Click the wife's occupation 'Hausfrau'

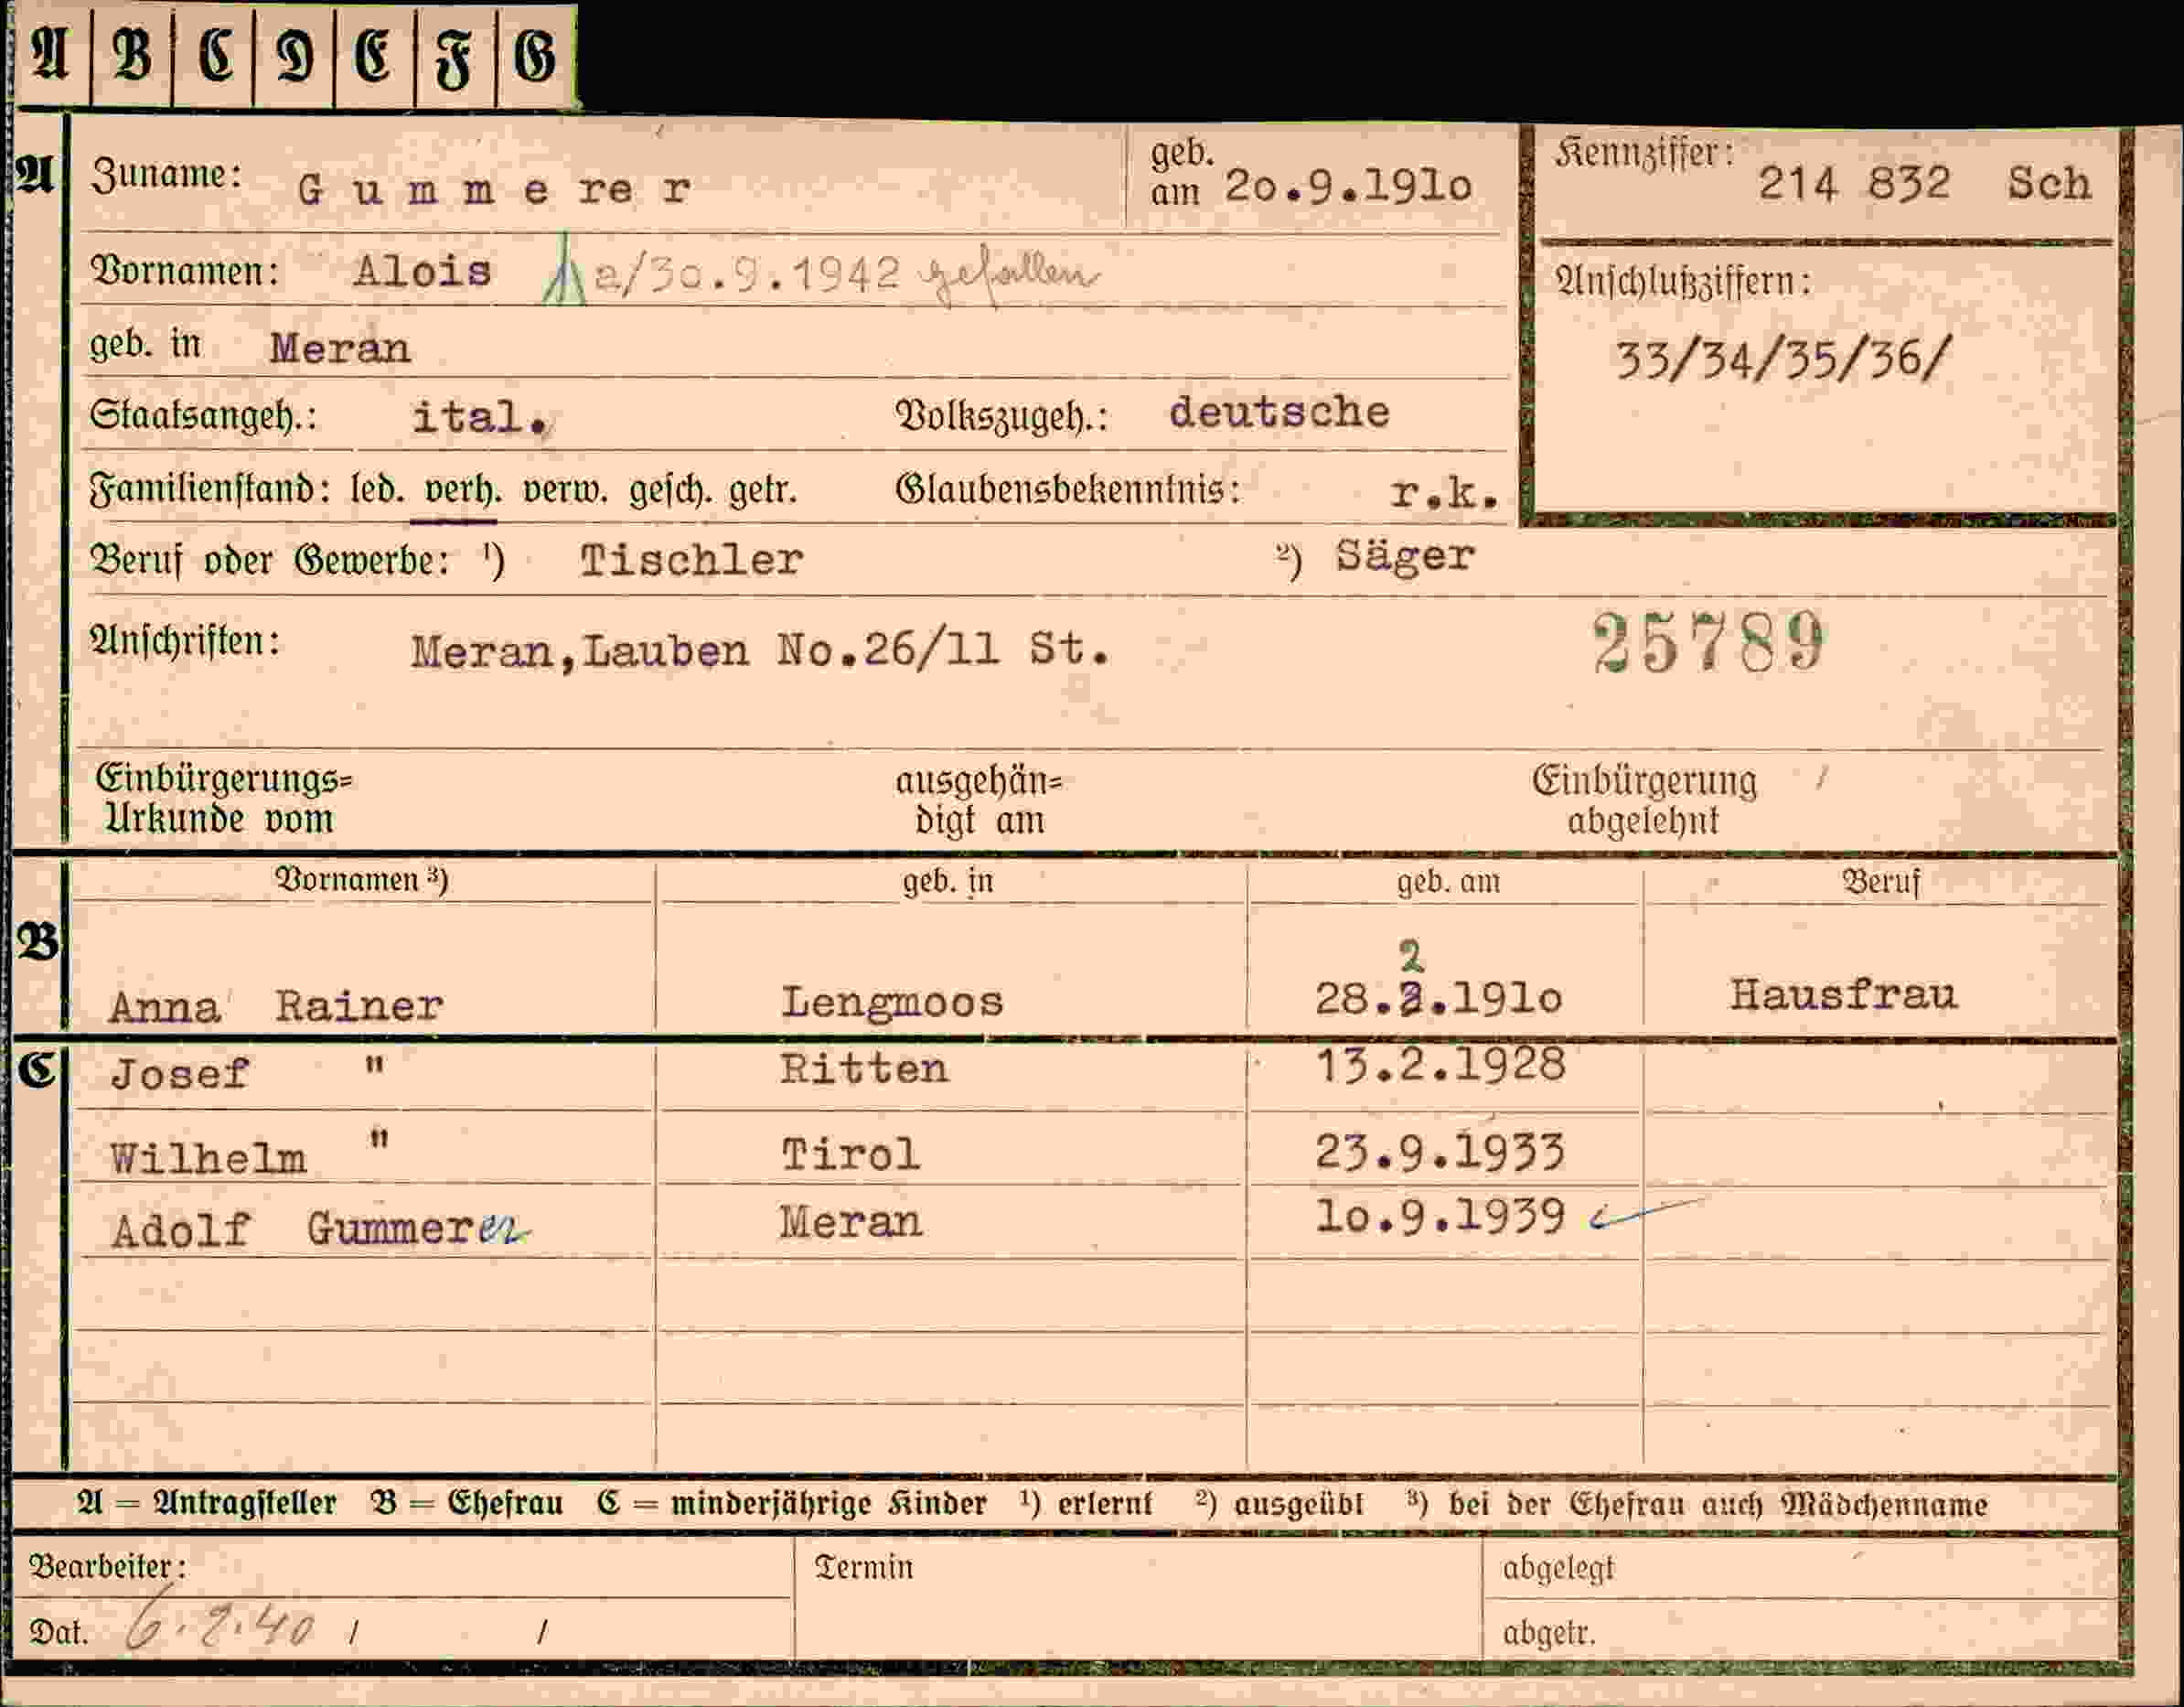click(1843, 994)
